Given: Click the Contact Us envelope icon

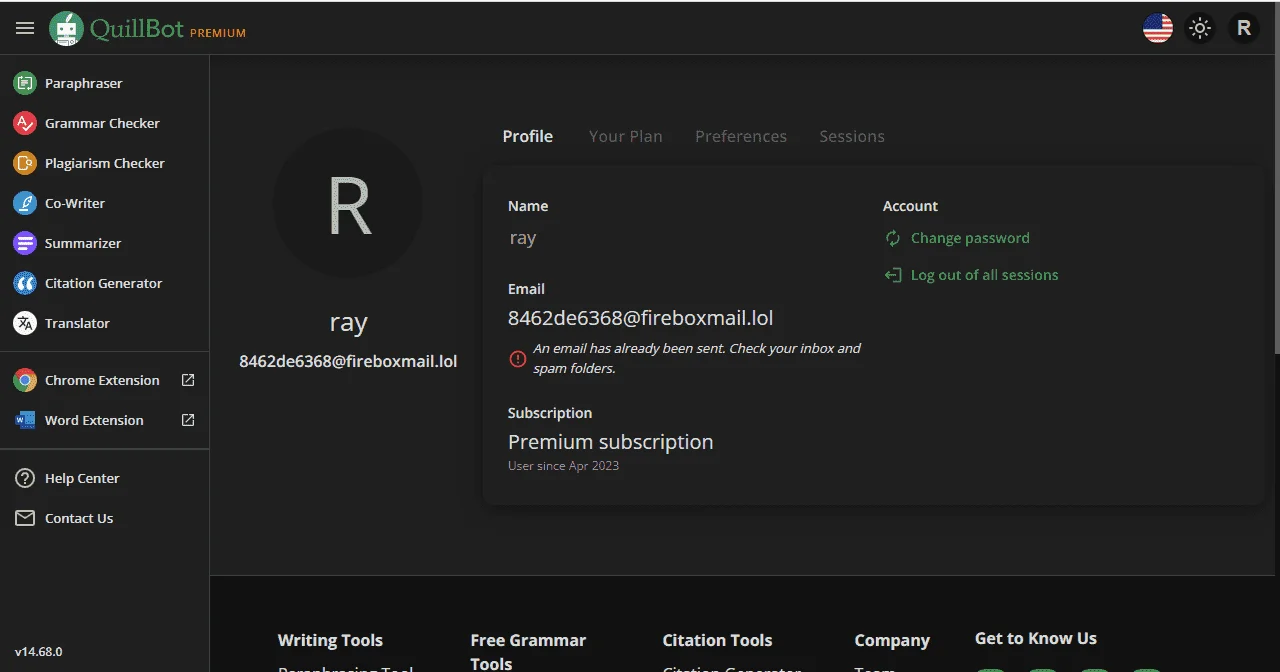Looking at the screenshot, I should point(25,518).
